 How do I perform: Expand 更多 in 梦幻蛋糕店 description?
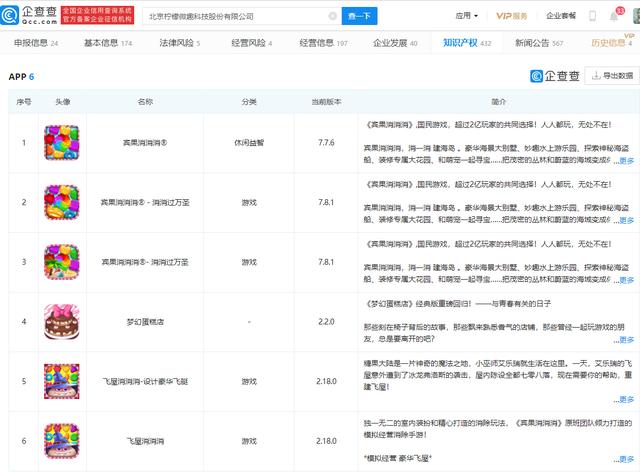[627, 339]
